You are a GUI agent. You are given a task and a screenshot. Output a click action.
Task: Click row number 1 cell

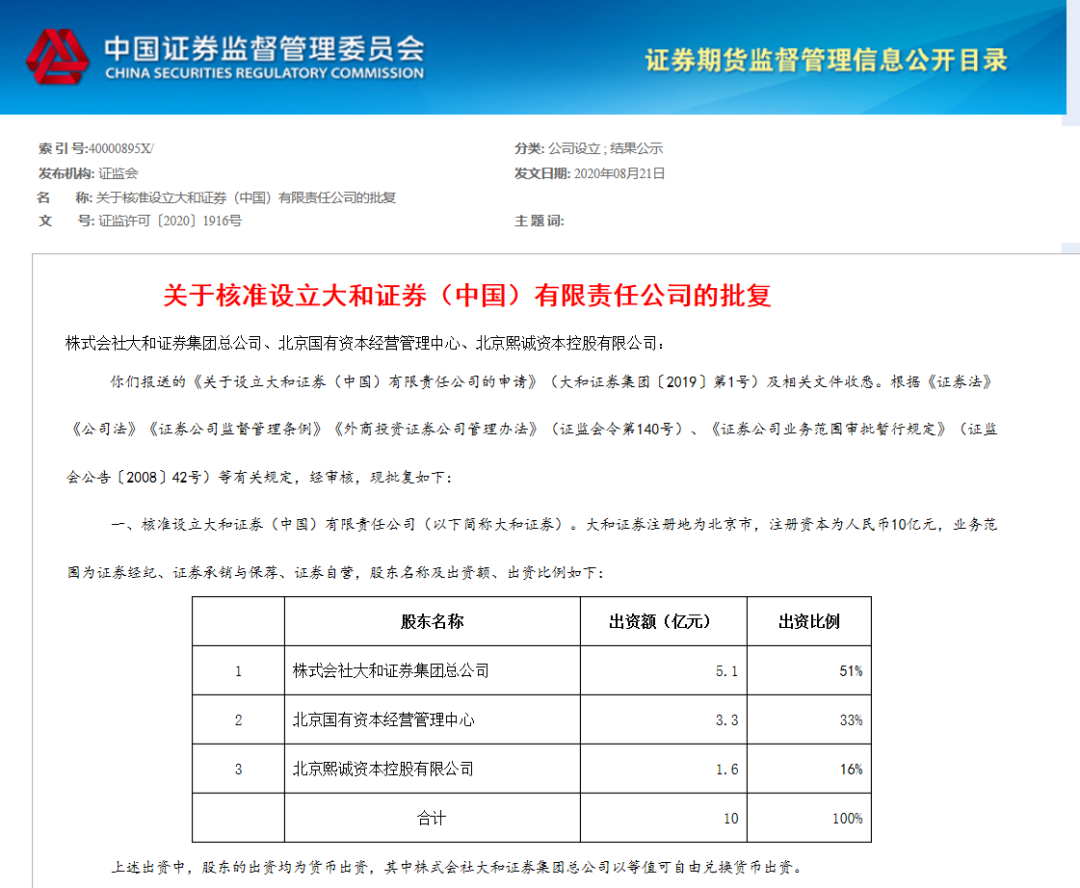[238, 670]
